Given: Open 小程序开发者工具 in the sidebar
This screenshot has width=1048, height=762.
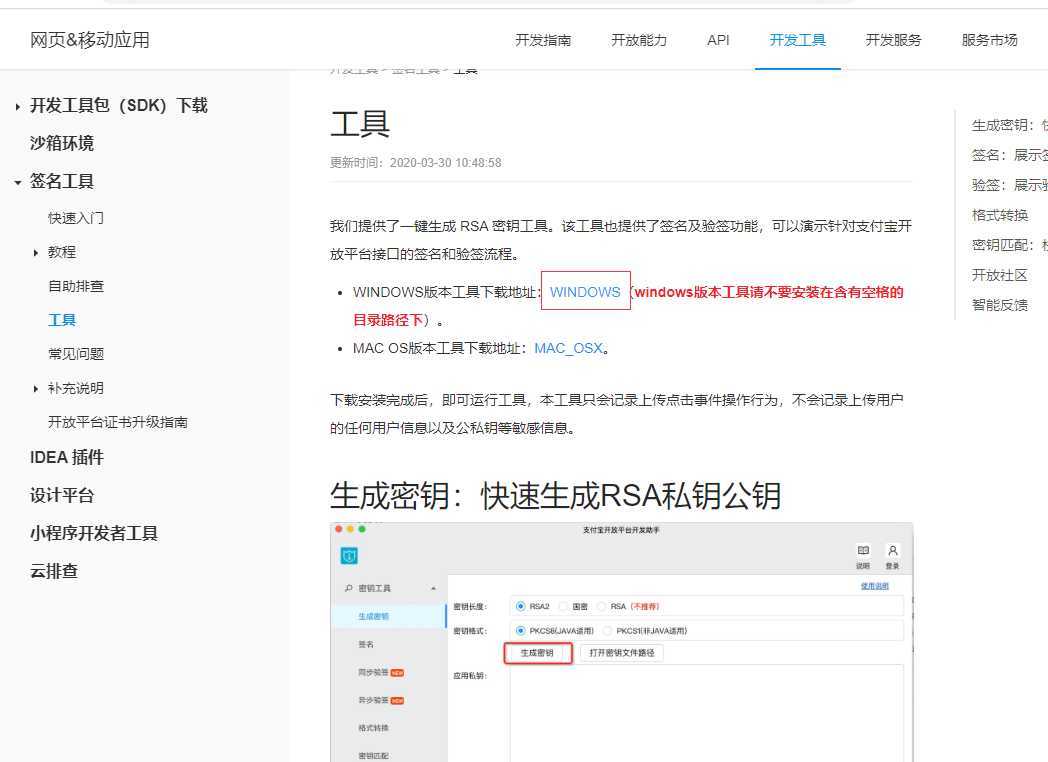Looking at the screenshot, I should [94, 533].
